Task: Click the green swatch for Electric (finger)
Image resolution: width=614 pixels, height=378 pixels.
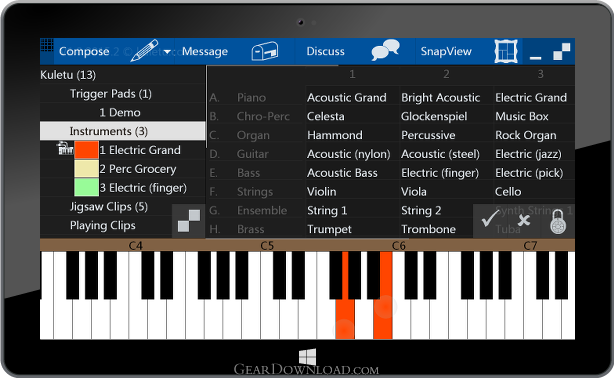Action: pos(87,187)
